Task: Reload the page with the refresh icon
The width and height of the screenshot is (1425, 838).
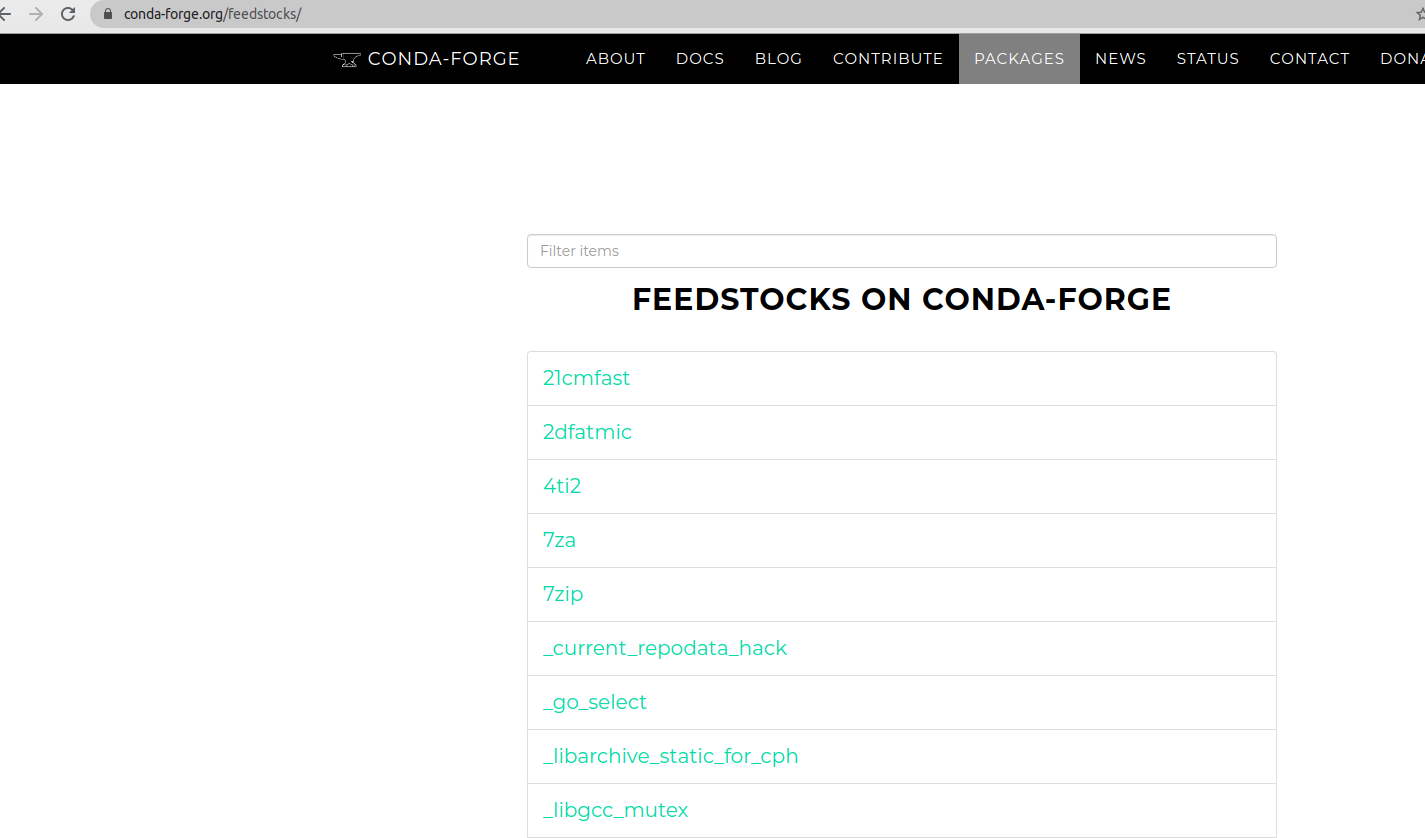Action: pos(68,14)
